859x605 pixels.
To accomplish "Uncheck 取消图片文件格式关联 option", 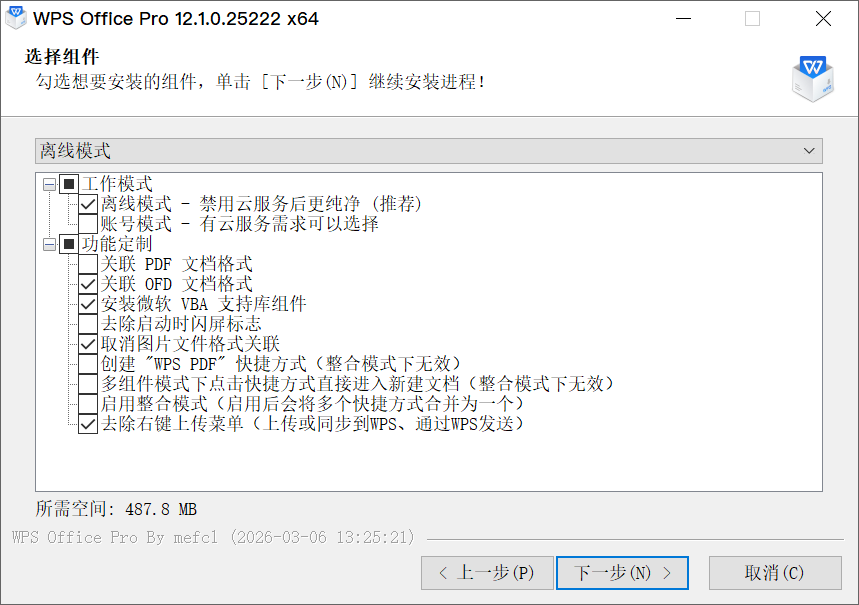I will pos(88,344).
